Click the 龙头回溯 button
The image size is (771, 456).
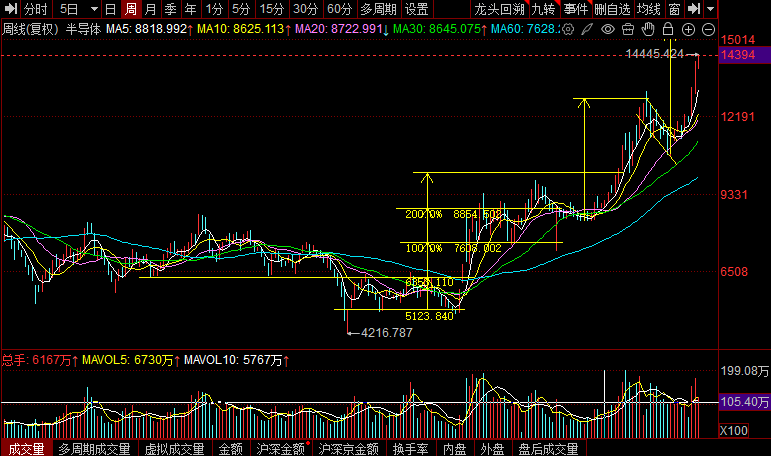coord(500,9)
